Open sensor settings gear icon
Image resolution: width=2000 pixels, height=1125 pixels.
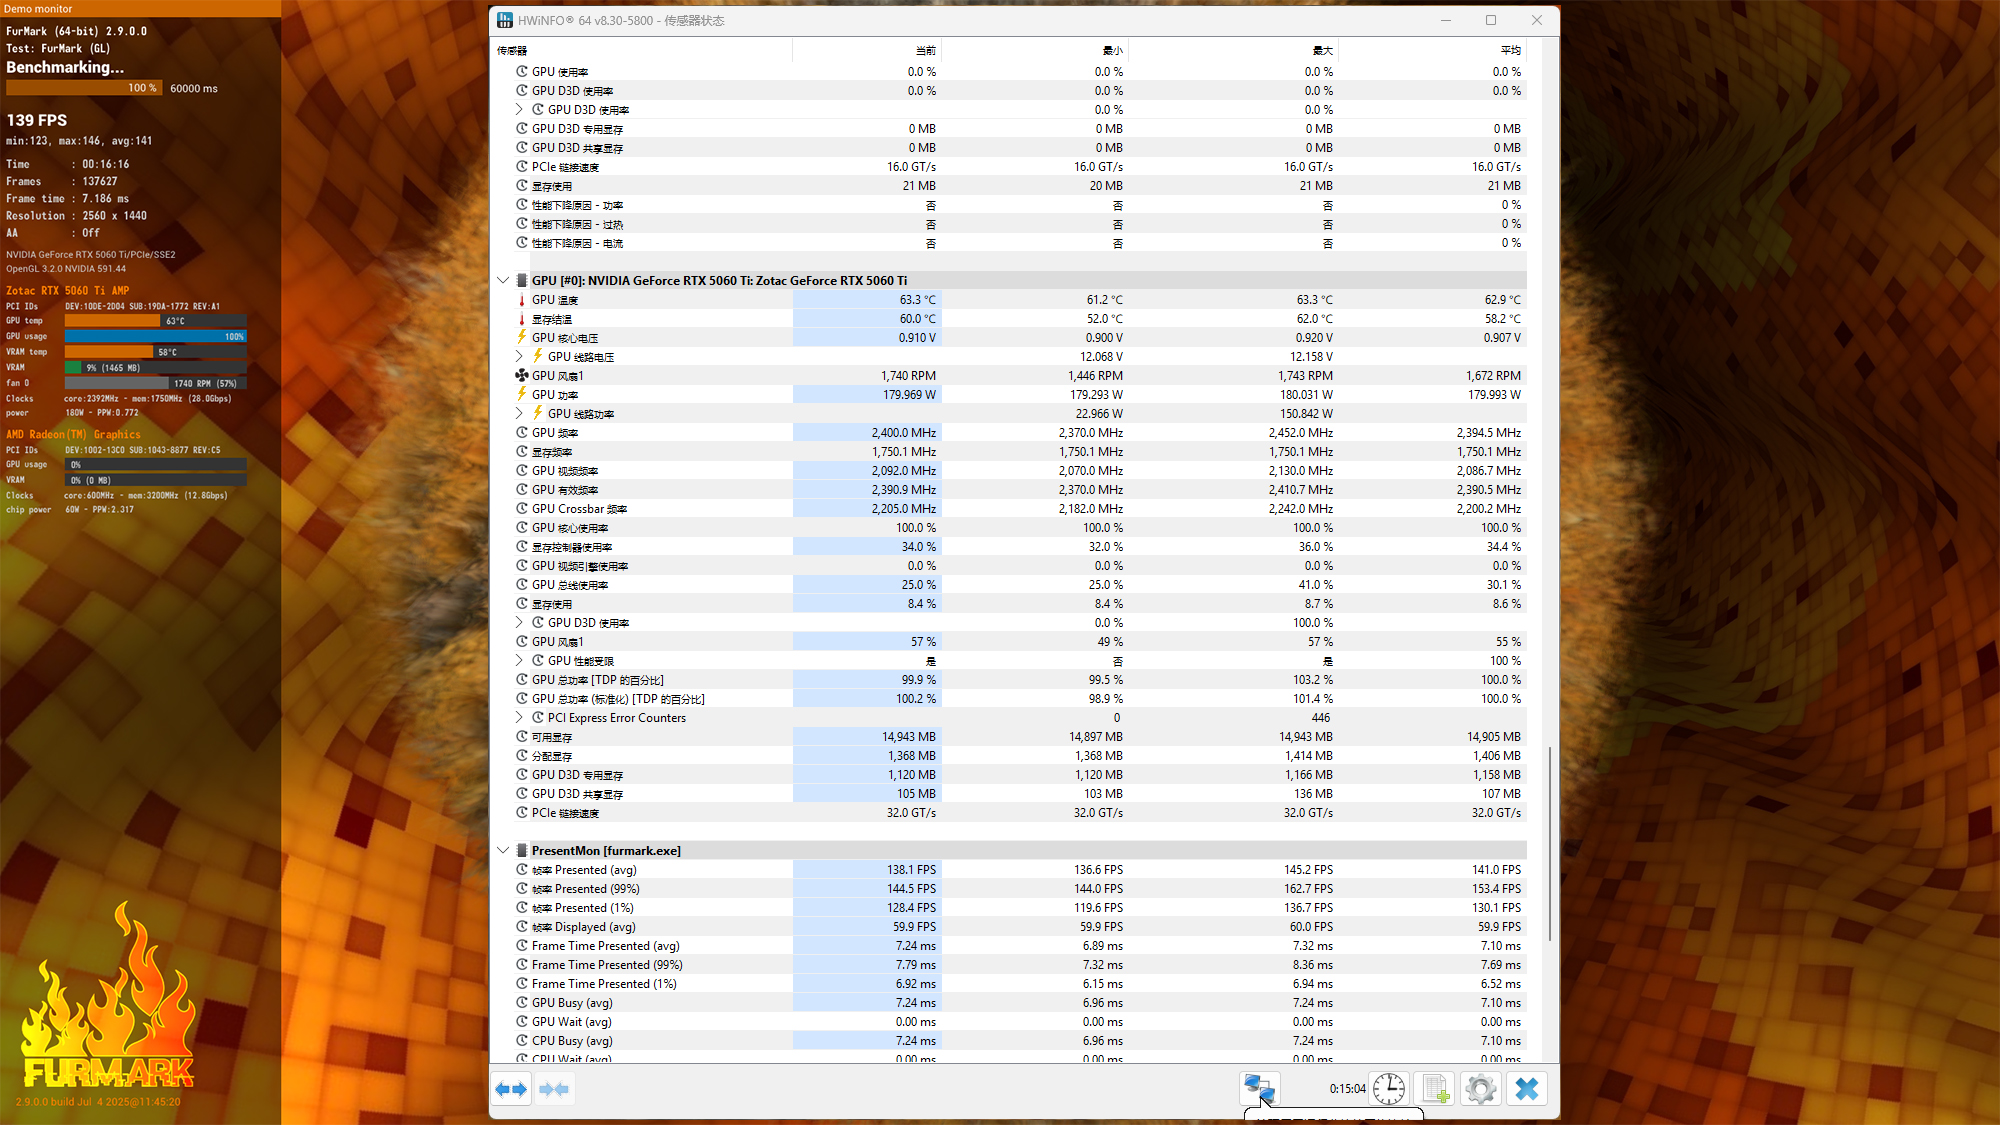click(x=1481, y=1088)
